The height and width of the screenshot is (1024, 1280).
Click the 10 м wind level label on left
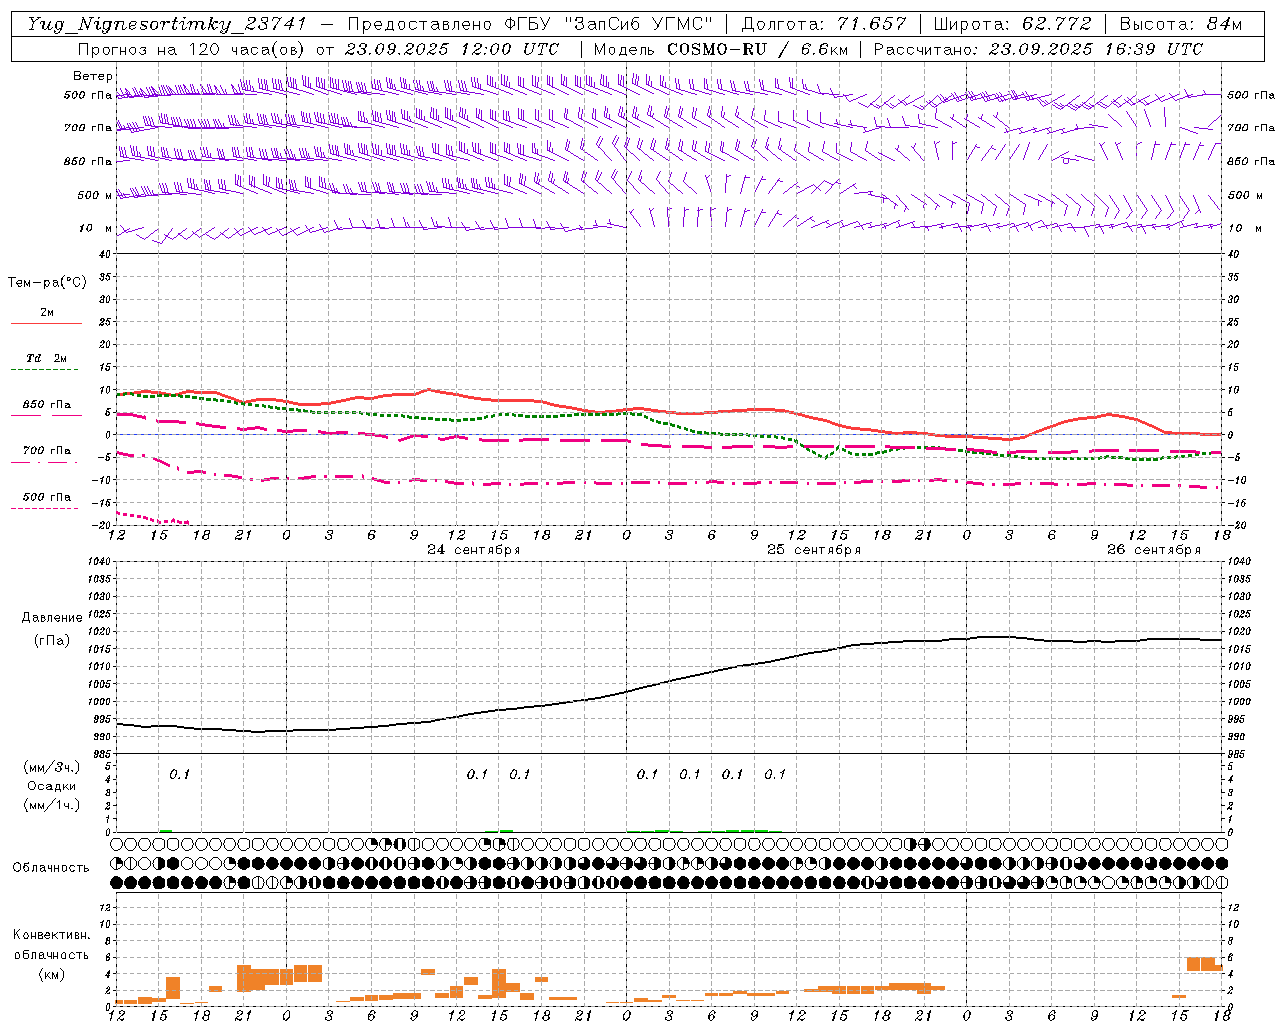[x=95, y=229]
